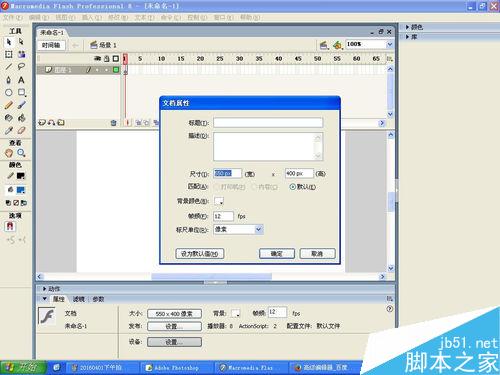The image size is (500, 375).
Task: Click the stroke color swatch
Action: [21, 176]
